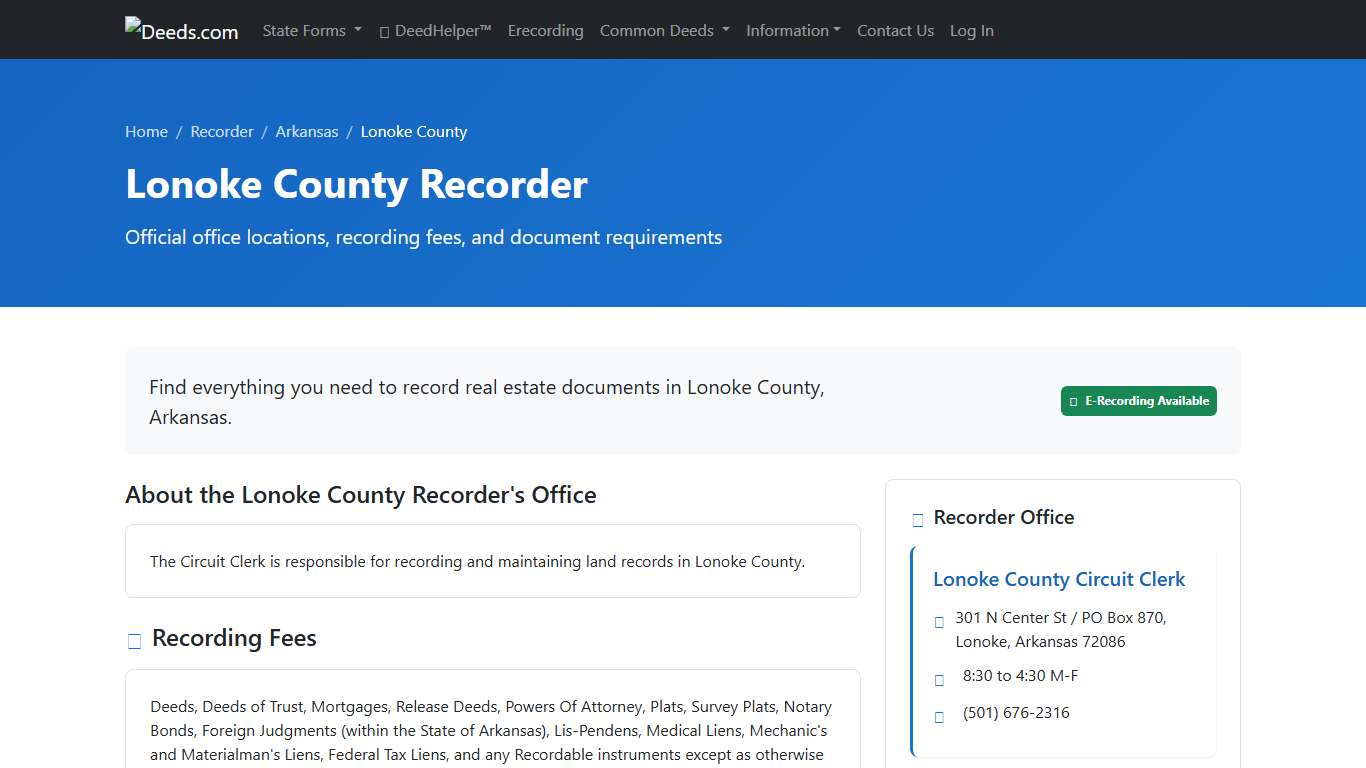Click the Log In link
This screenshot has width=1366, height=768.
point(971,30)
